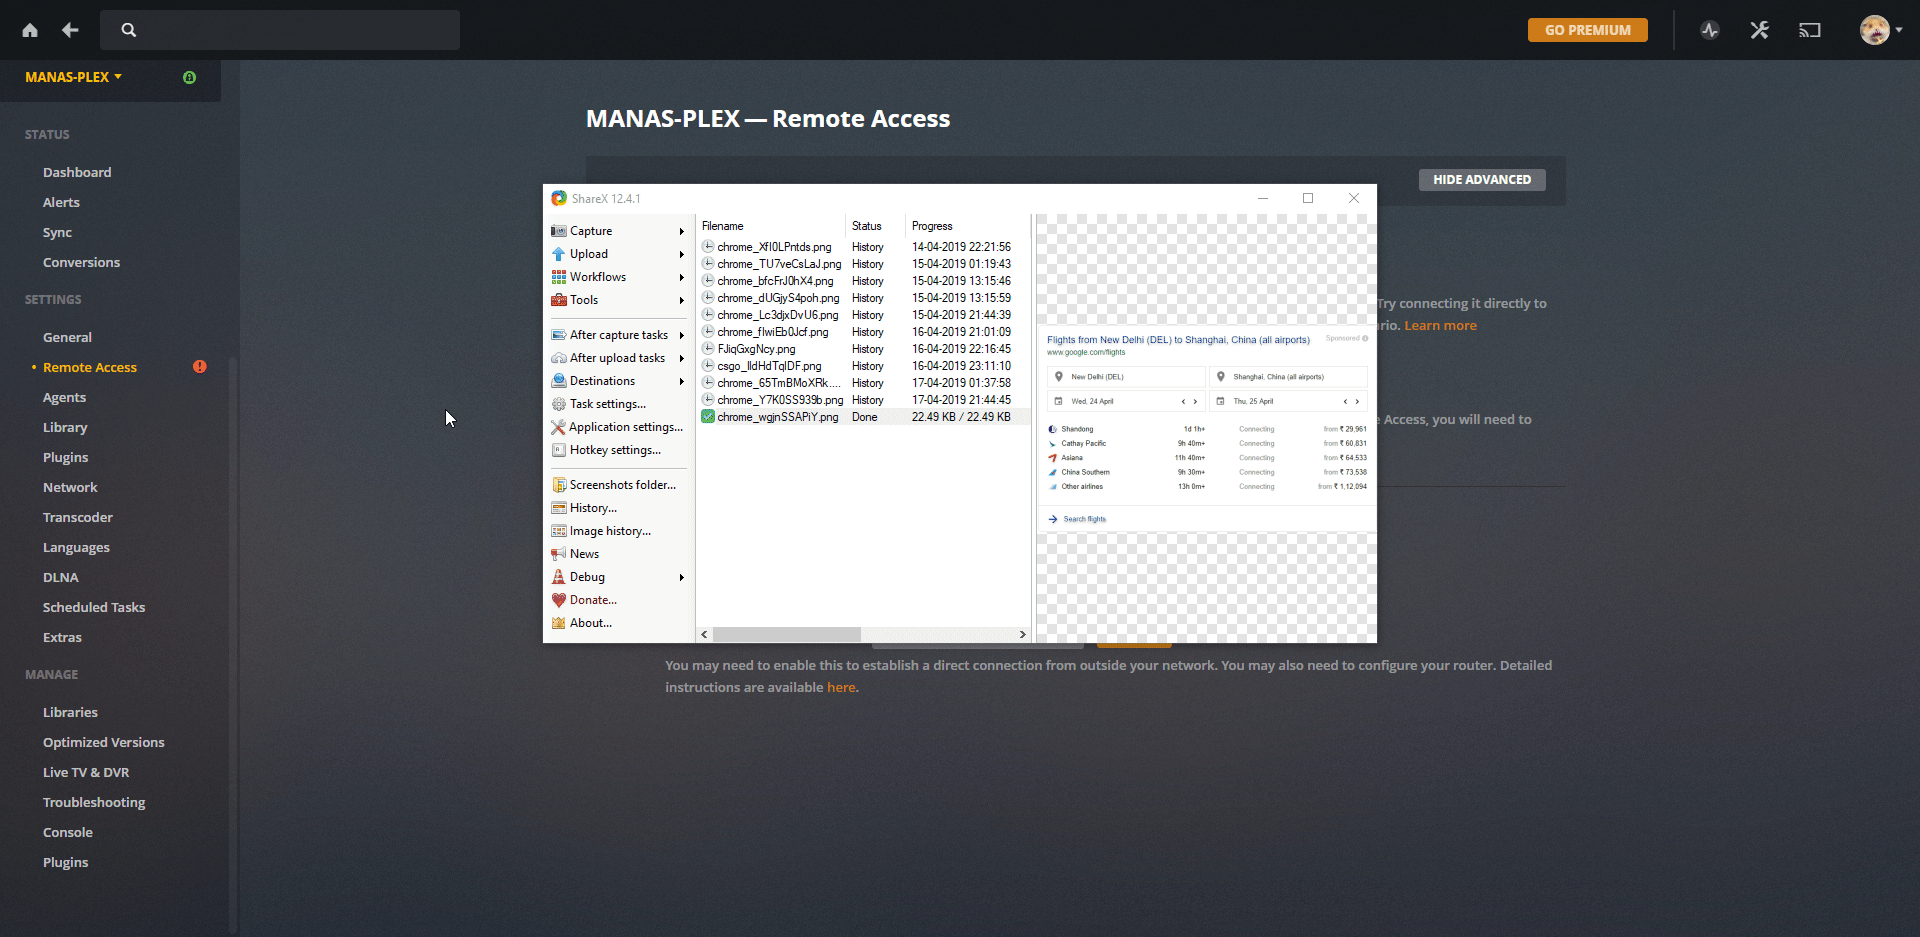Open Transcoder settings in the sidebar
Screen dimensions: 1920x937
(78, 517)
